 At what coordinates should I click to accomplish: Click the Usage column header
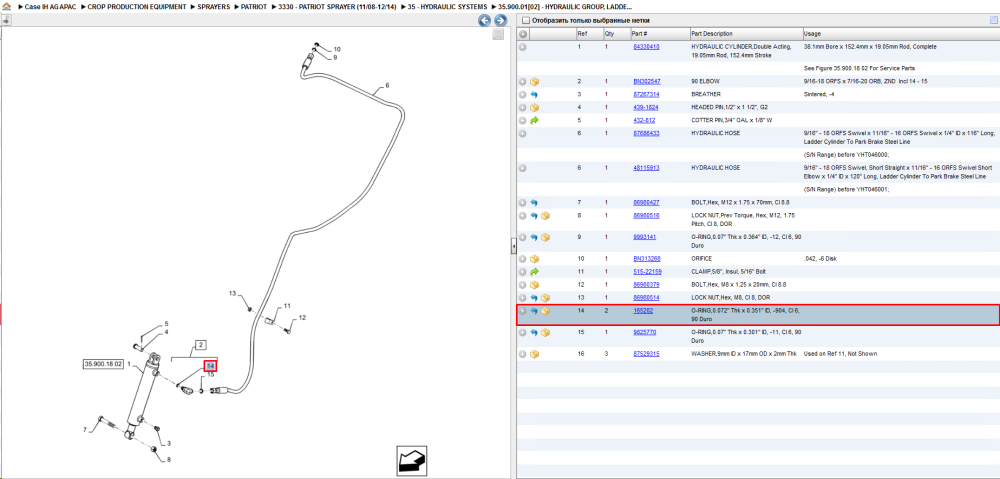[901, 33]
